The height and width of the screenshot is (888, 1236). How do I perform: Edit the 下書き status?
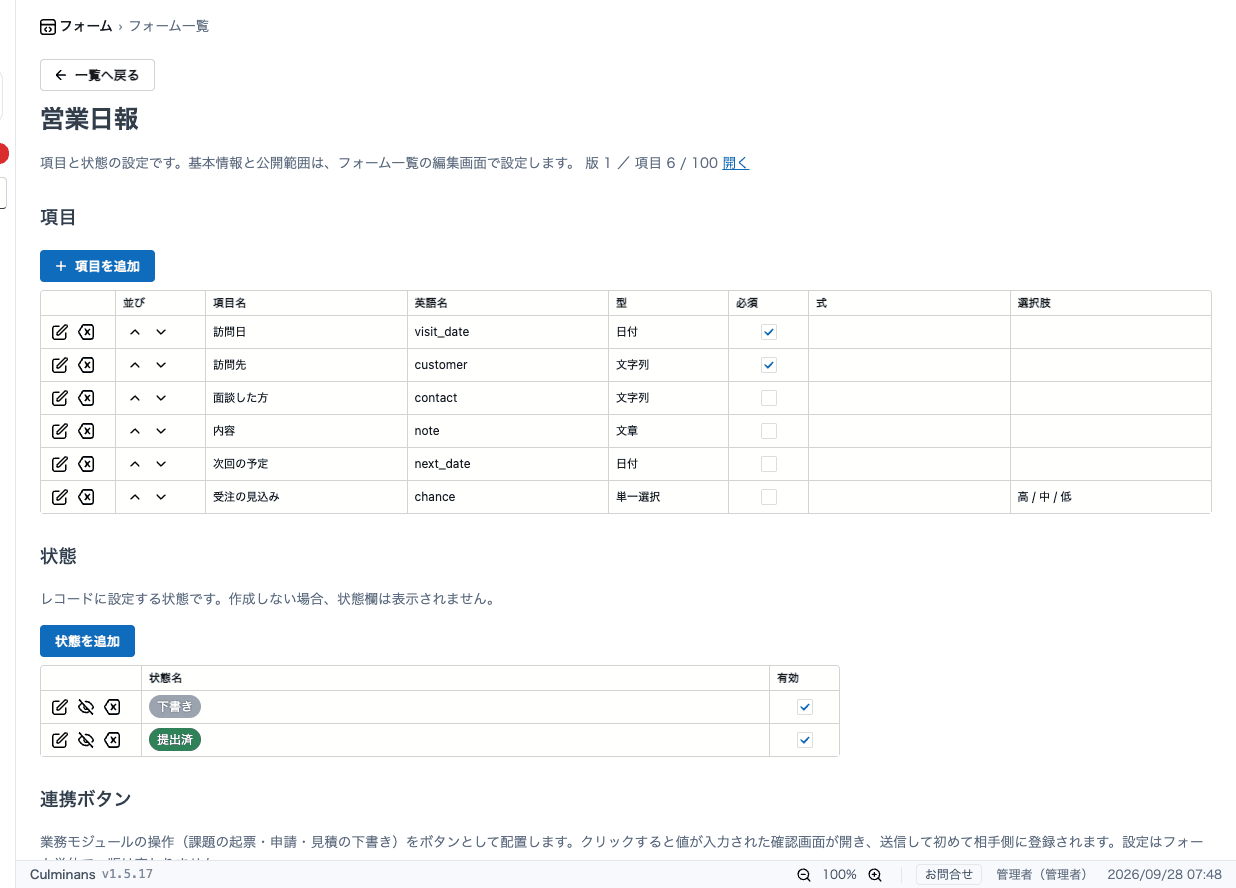(x=60, y=707)
